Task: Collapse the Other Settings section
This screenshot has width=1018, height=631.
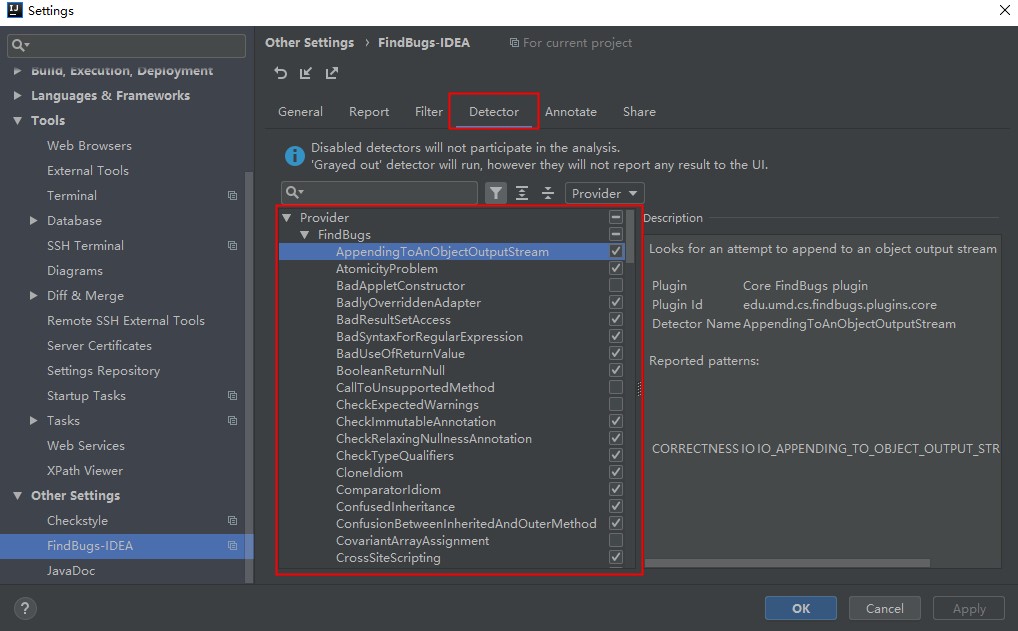Action: tap(18, 496)
